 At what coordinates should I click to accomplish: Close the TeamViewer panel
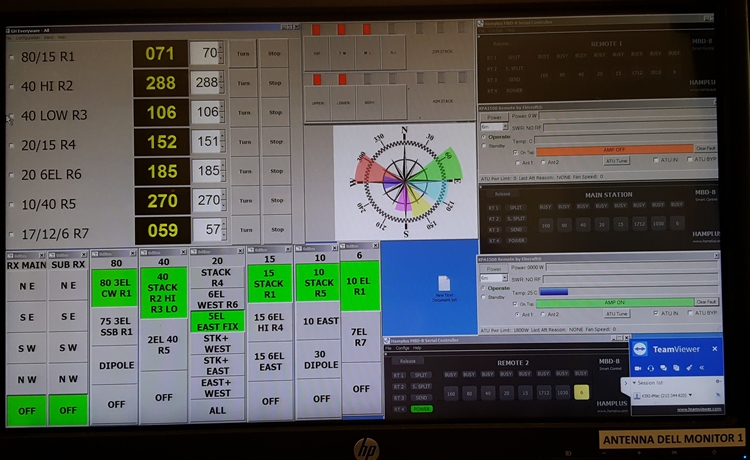point(715,349)
